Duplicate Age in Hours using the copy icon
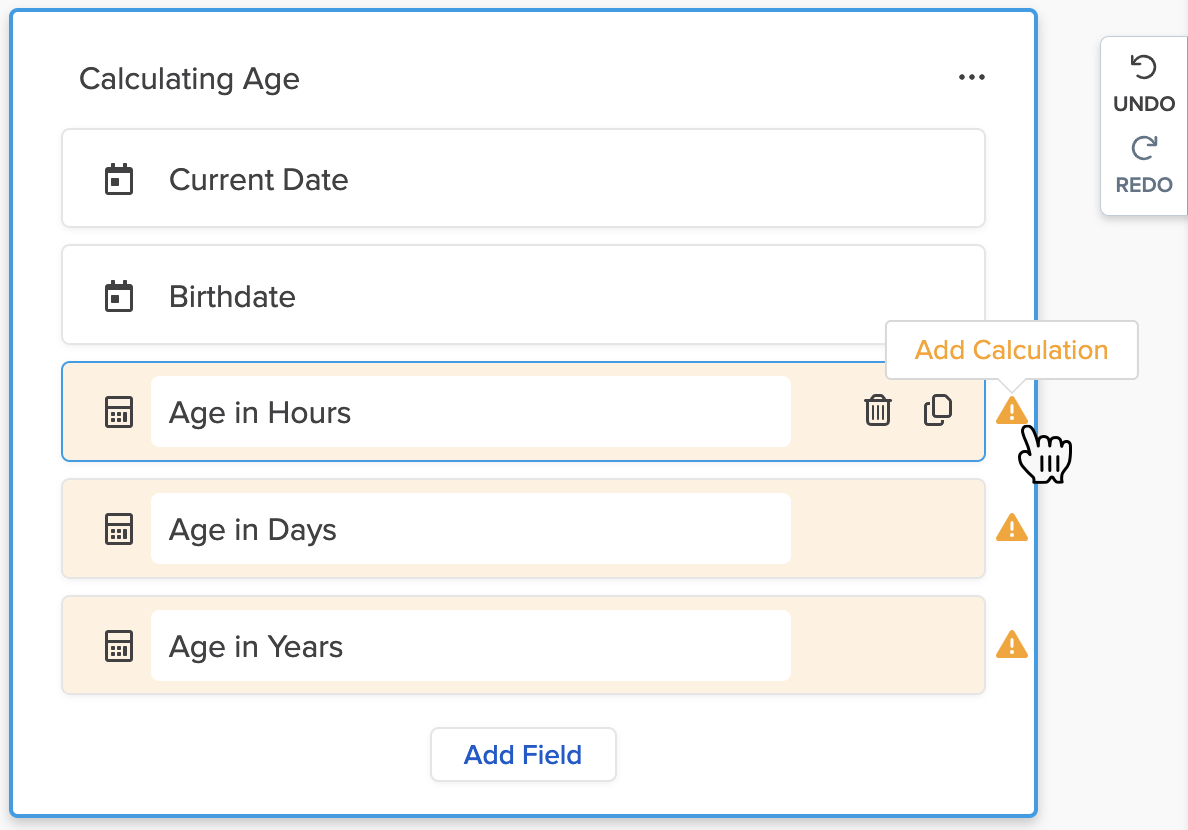Screen dimensions: 1188x830 938,410
